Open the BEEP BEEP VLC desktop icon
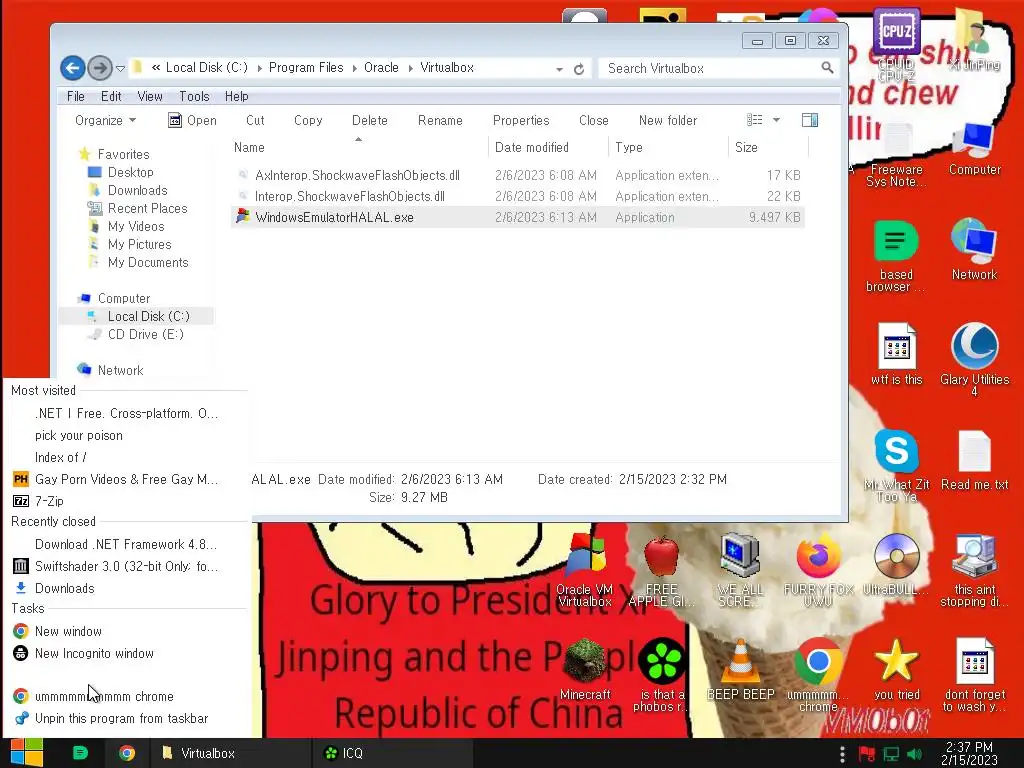This screenshot has width=1024, height=768. 741,669
